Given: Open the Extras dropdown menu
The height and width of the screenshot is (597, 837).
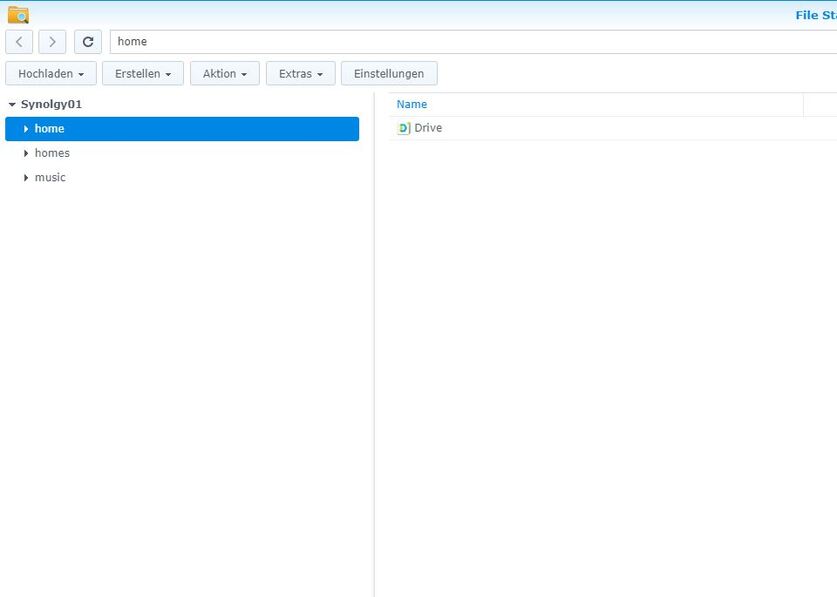Looking at the screenshot, I should [301, 74].
